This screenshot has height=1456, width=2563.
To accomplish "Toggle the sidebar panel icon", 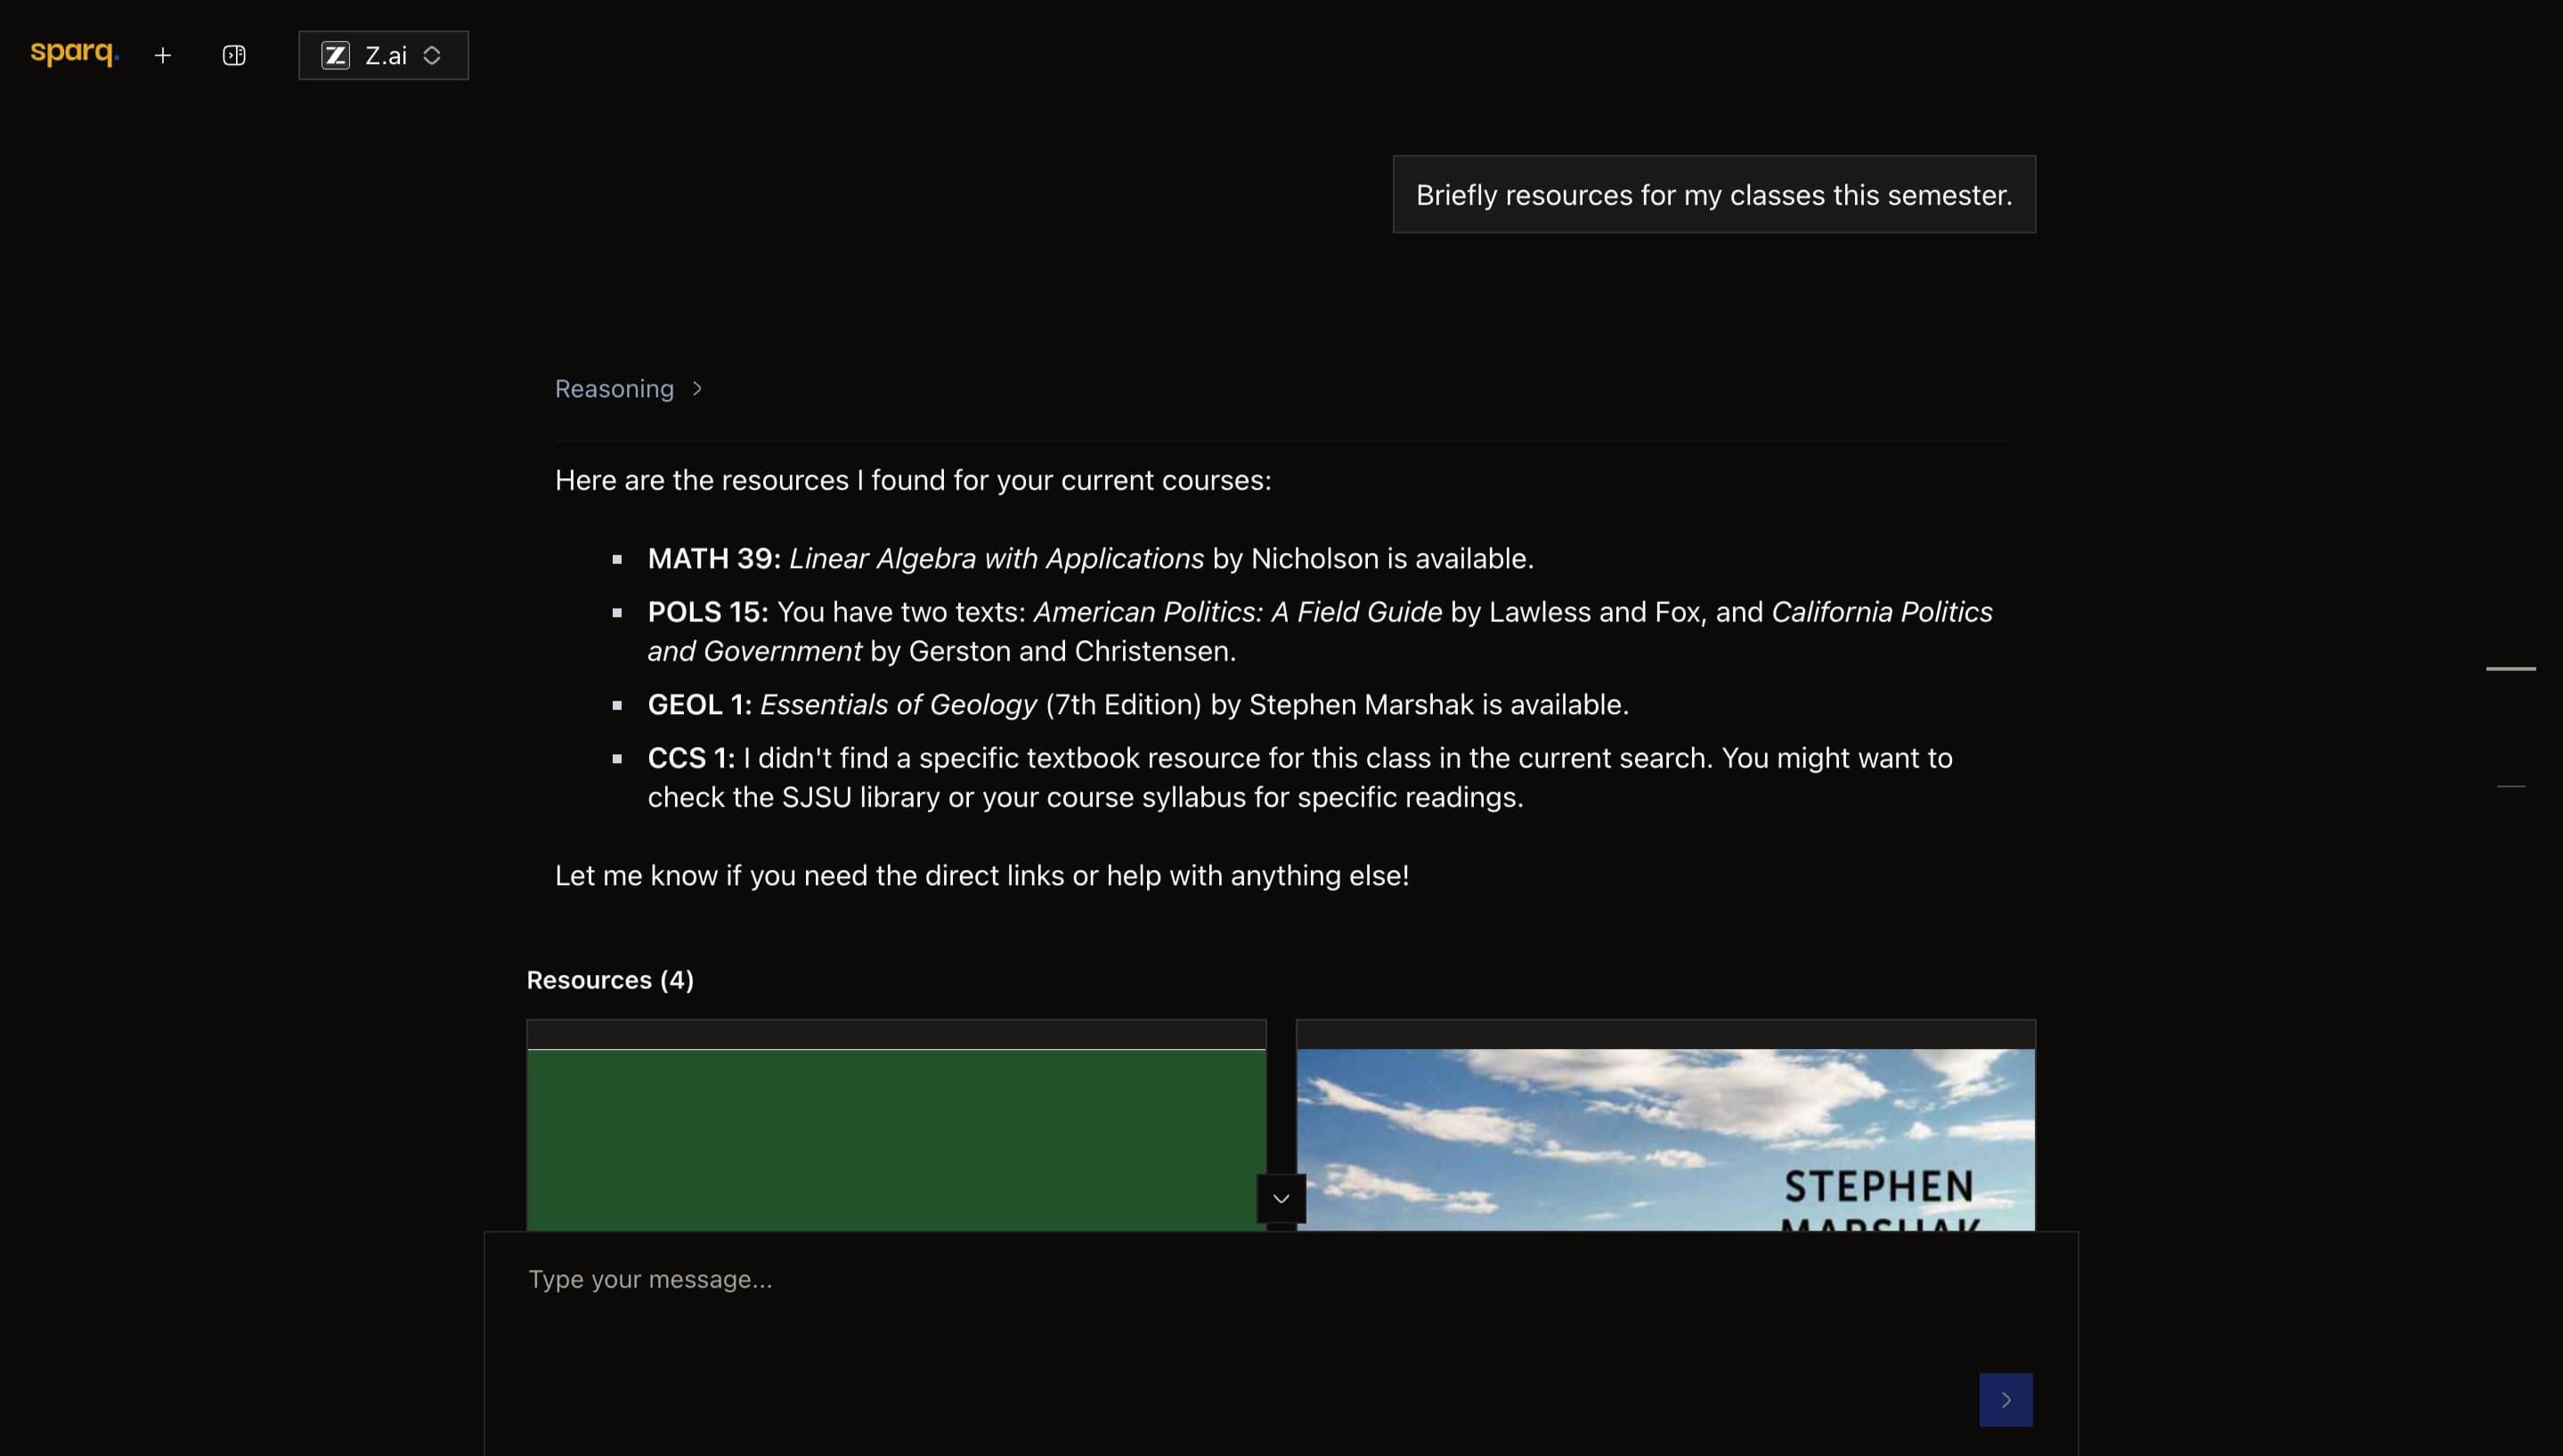I will [233, 55].
